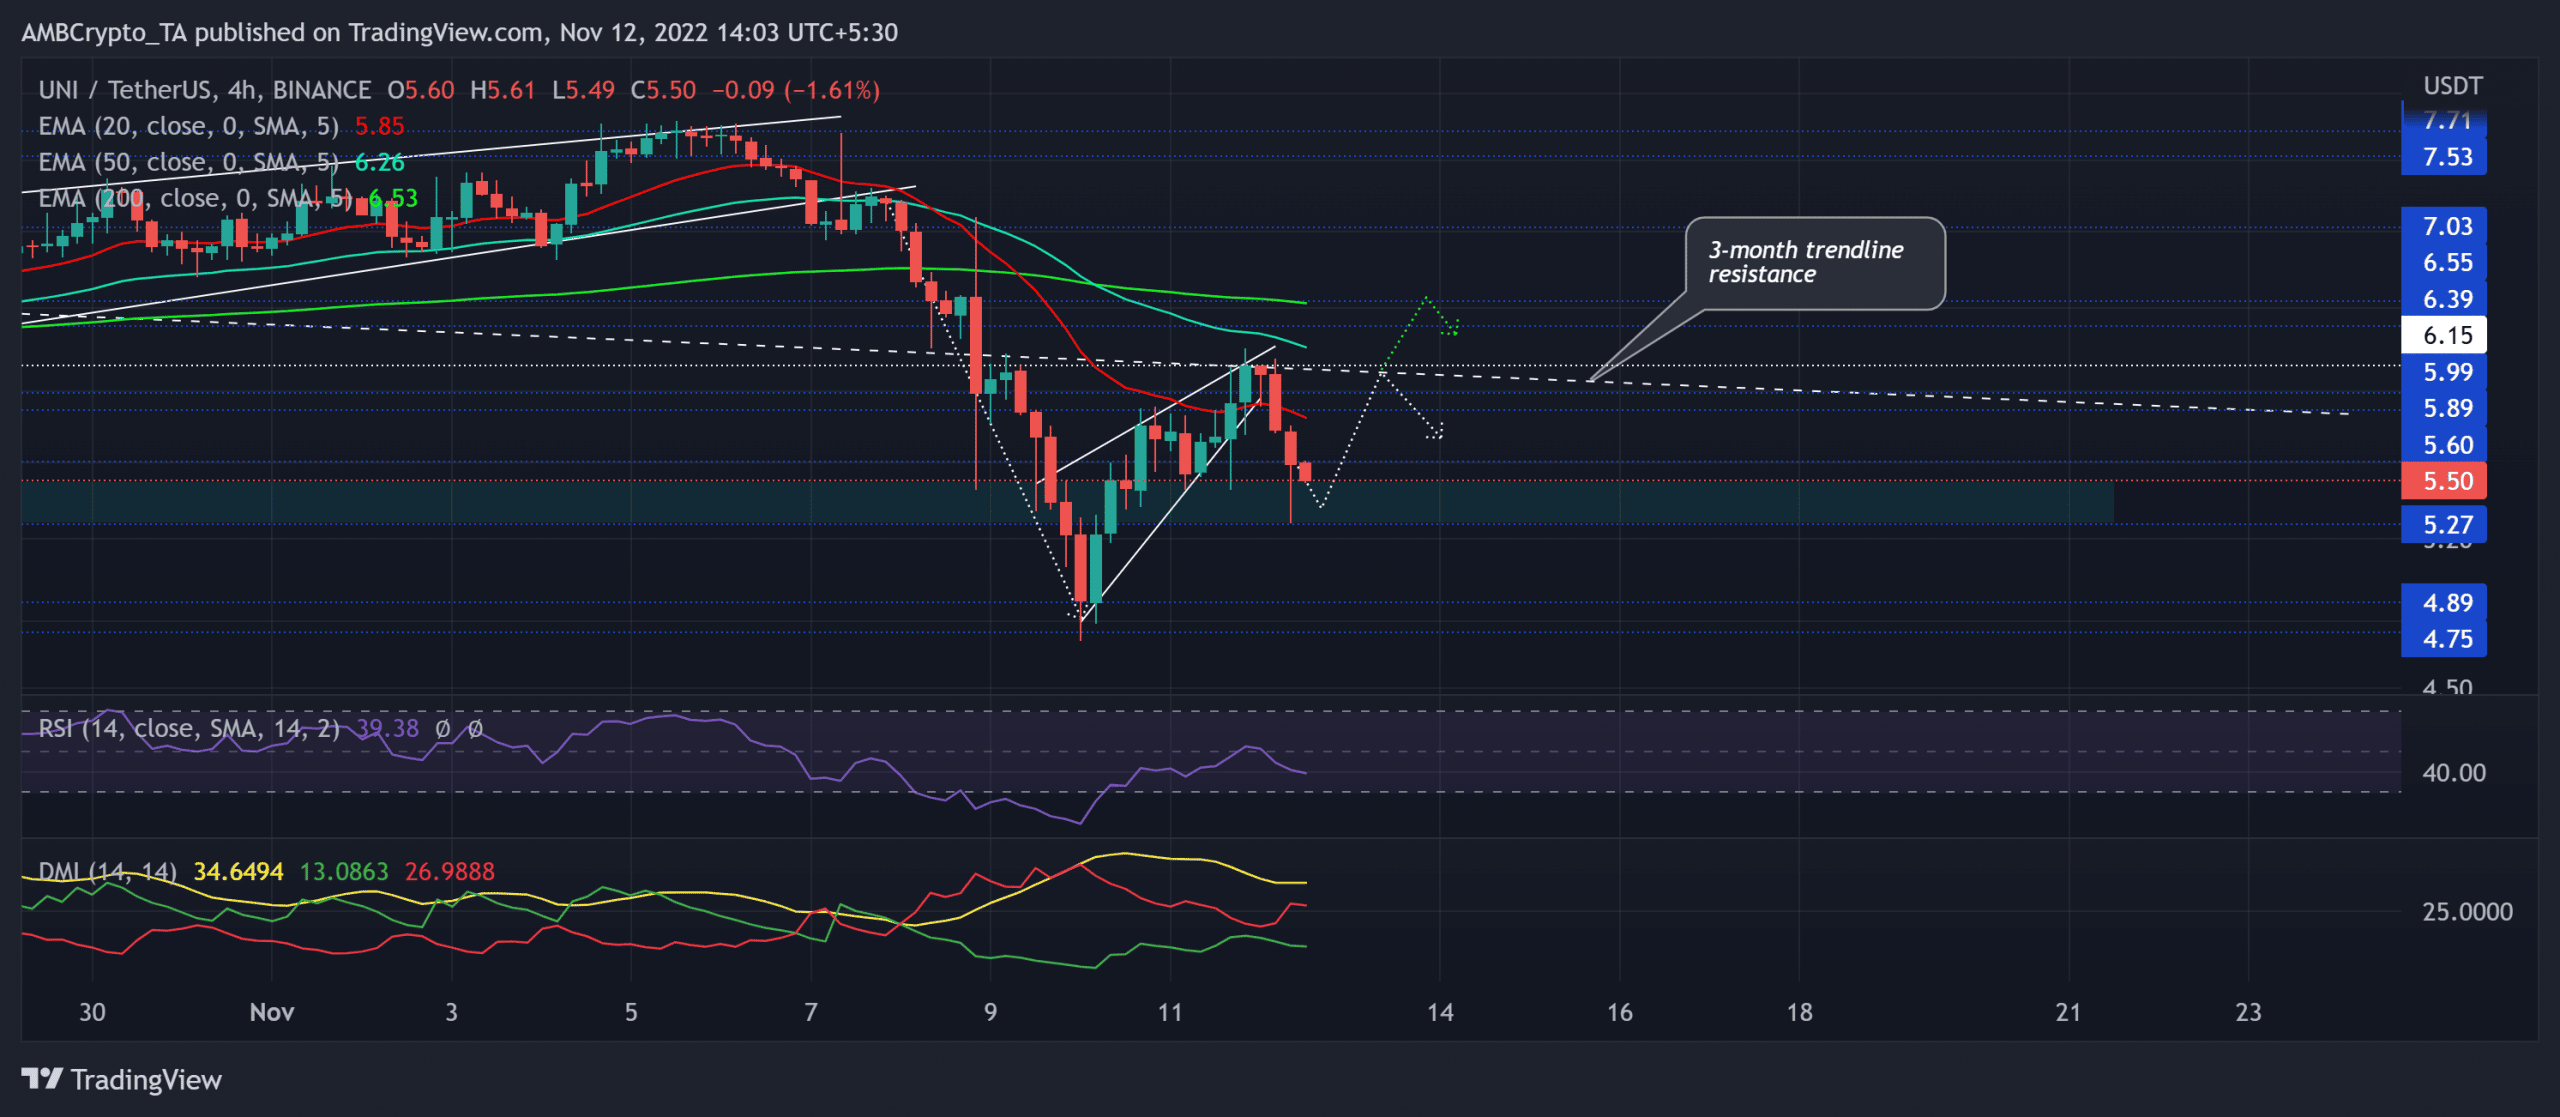Select the 5.60 price level label
Viewport: 2560px width, 1117px height.
tap(2444, 445)
